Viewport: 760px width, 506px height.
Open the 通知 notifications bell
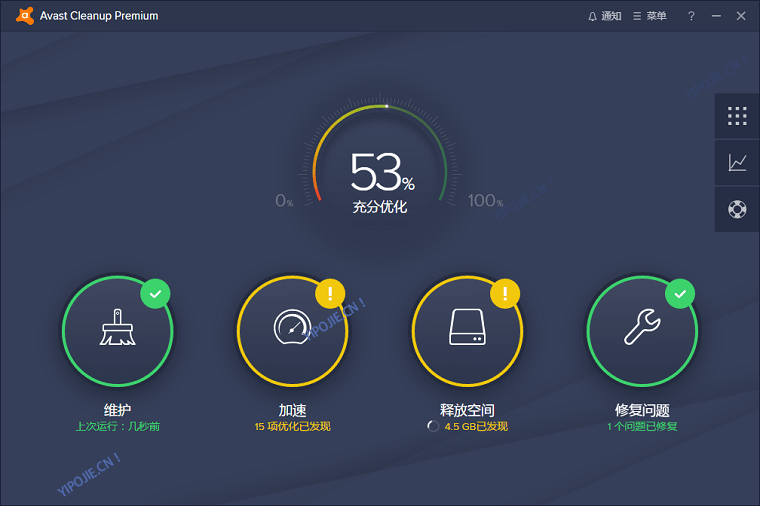[x=604, y=16]
